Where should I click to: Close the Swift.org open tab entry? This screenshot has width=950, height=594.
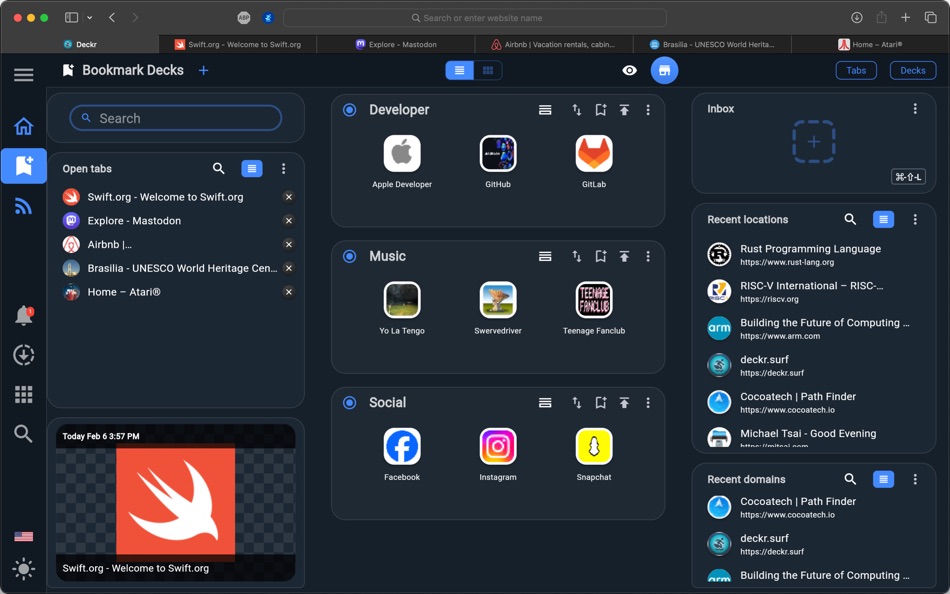pyautogui.click(x=289, y=197)
